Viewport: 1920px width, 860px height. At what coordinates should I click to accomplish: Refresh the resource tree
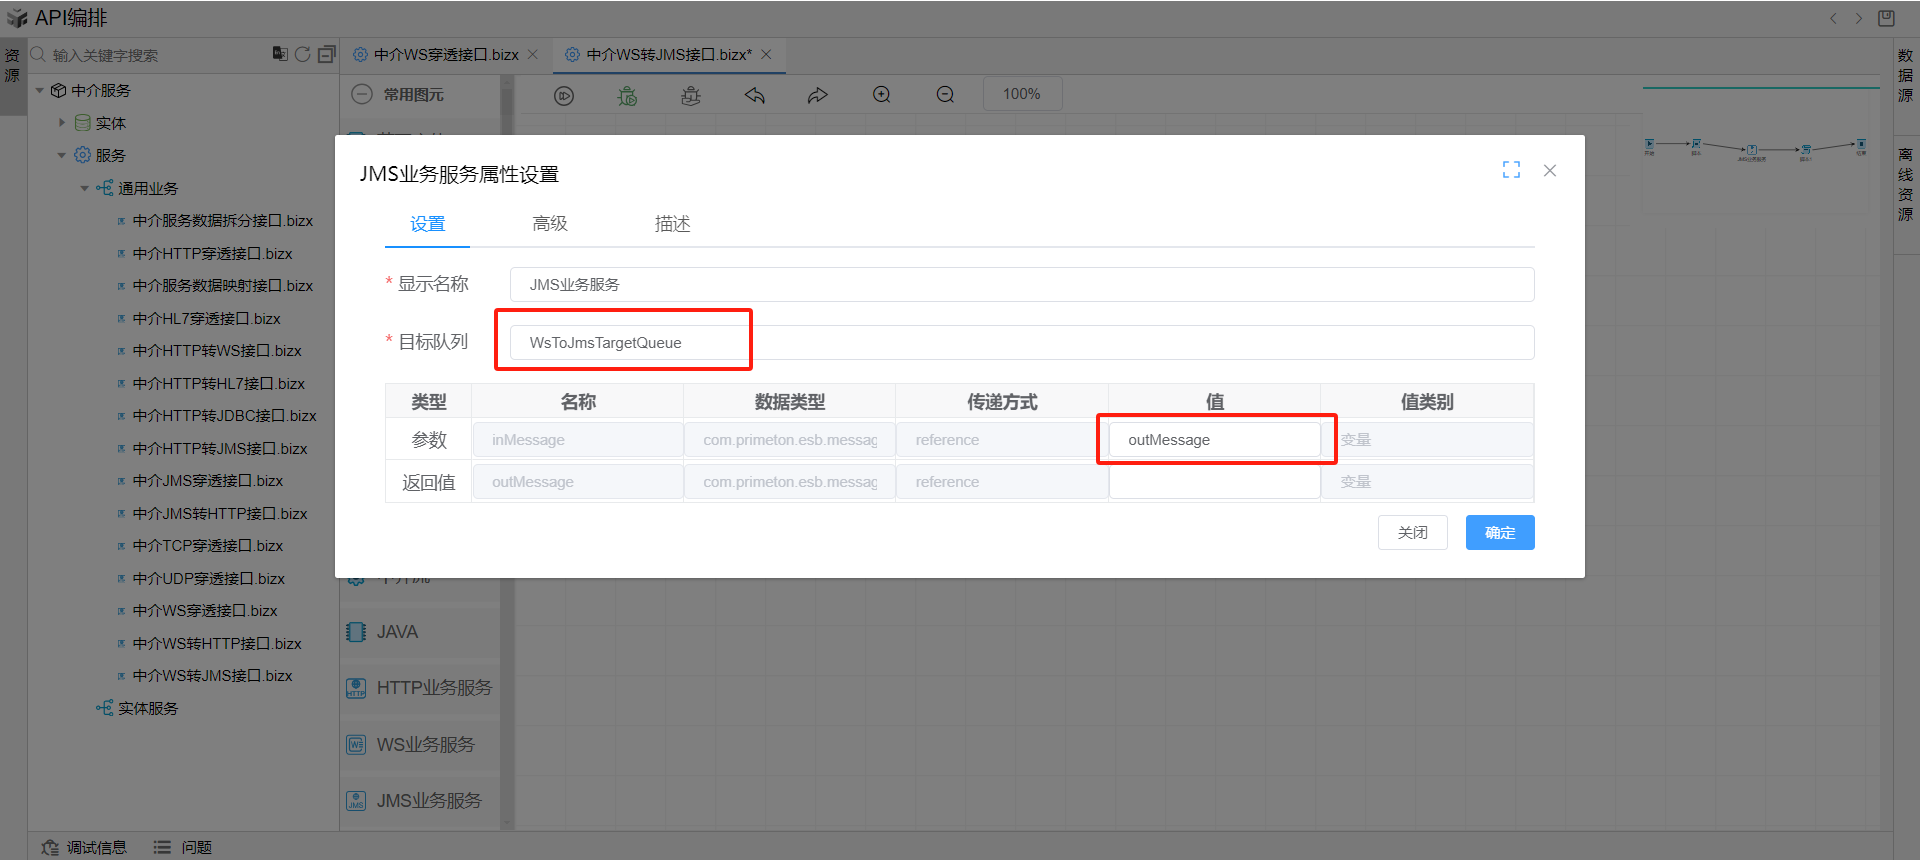pos(303,54)
